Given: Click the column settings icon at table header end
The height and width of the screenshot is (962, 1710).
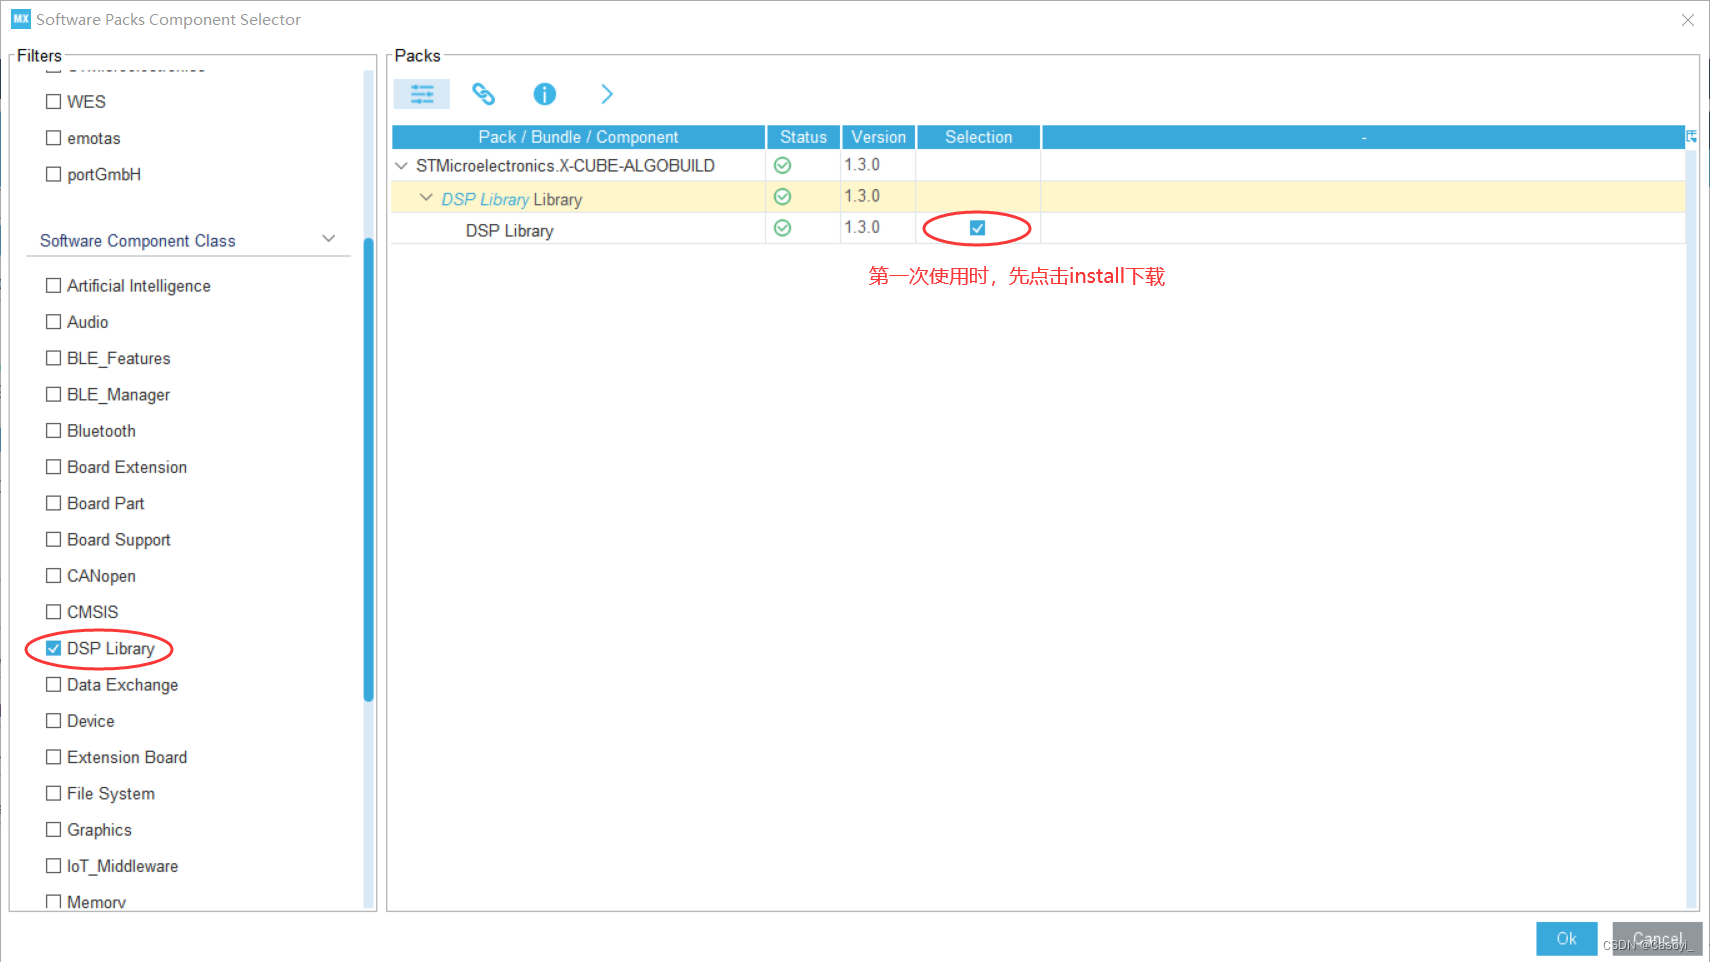Looking at the screenshot, I should pos(1692,136).
